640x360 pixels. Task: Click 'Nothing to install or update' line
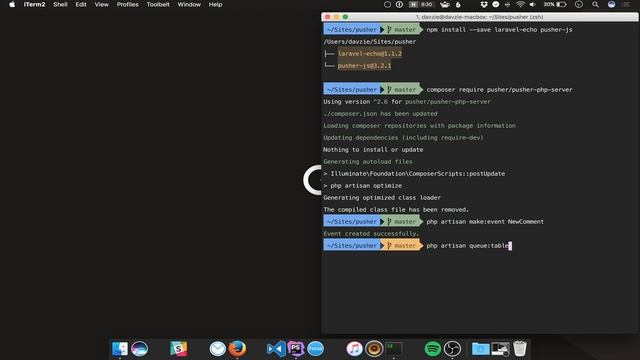(373, 150)
